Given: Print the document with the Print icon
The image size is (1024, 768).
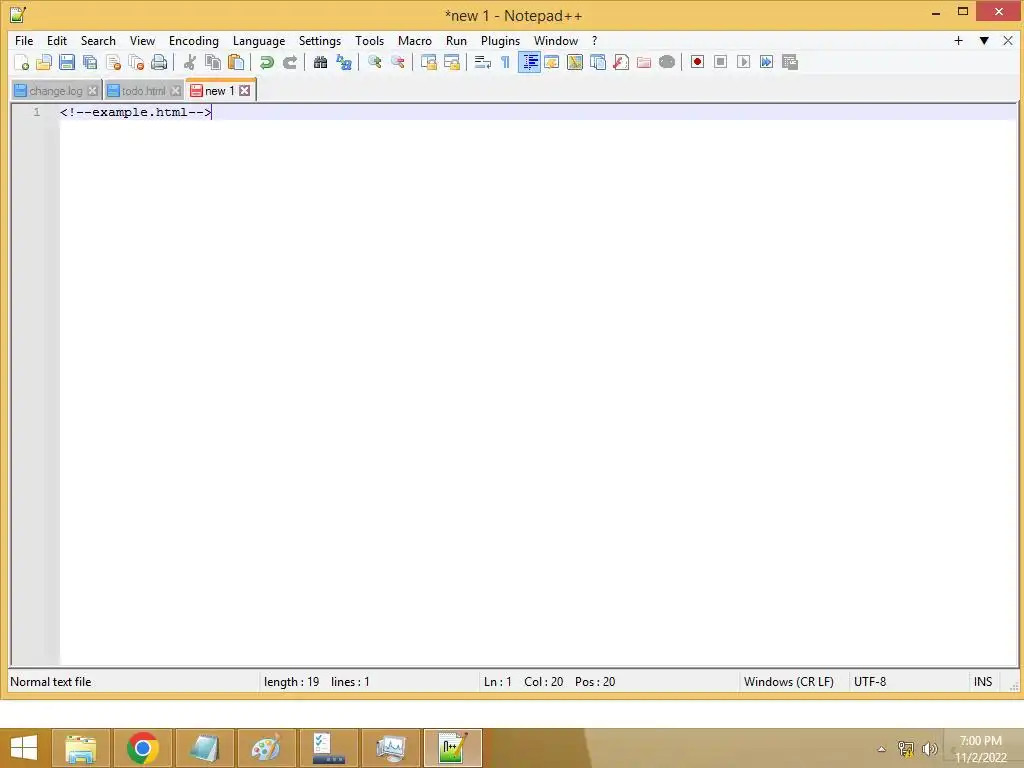Looking at the screenshot, I should point(159,62).
